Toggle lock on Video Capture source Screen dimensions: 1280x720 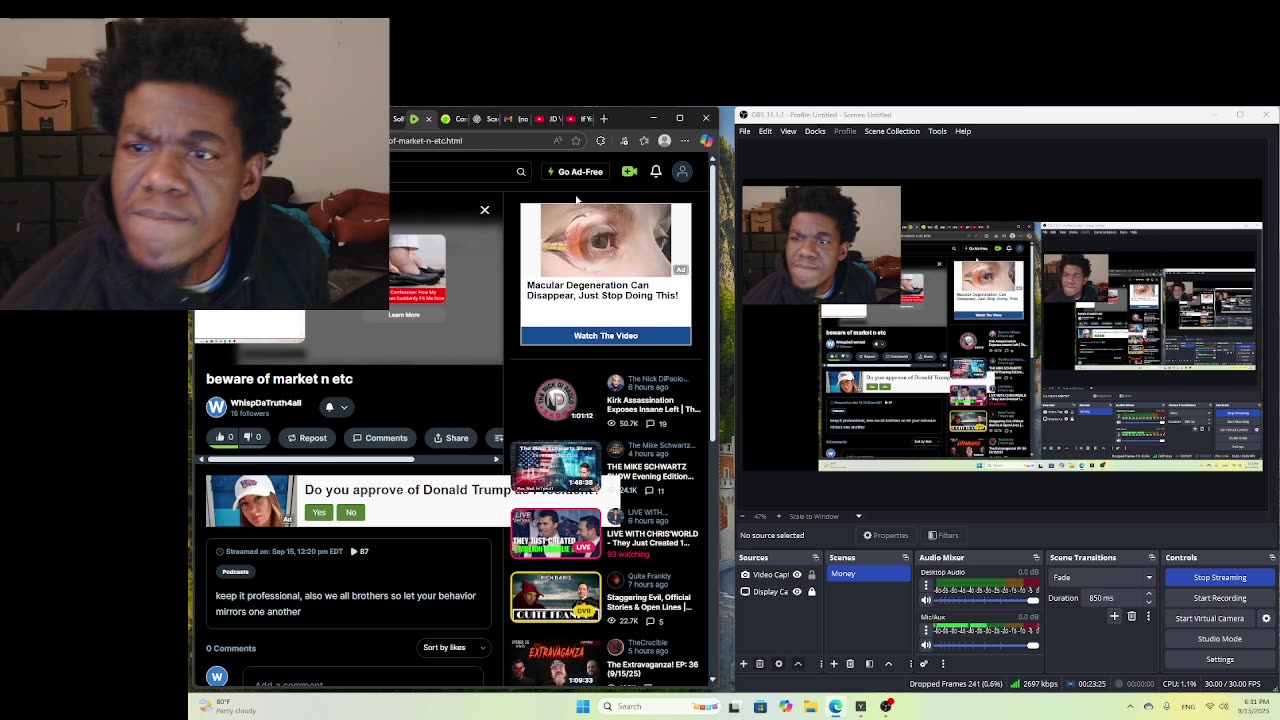coord(812,575)
